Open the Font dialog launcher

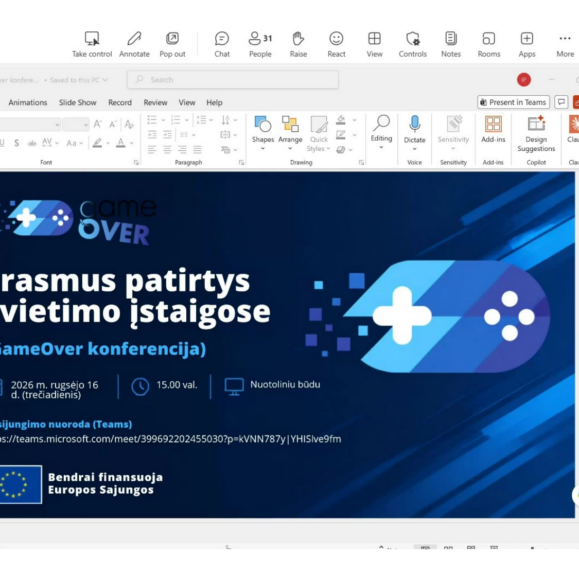pos(136,162)
